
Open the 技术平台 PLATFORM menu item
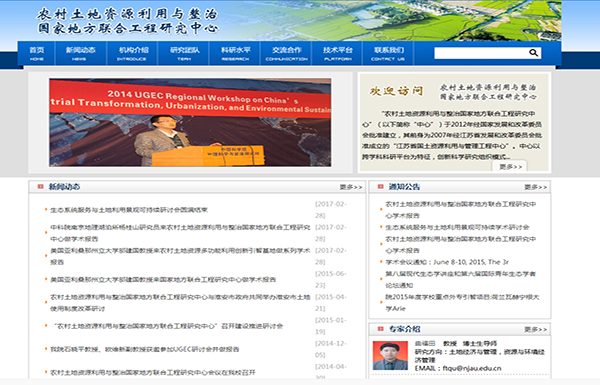click(338, 53)
